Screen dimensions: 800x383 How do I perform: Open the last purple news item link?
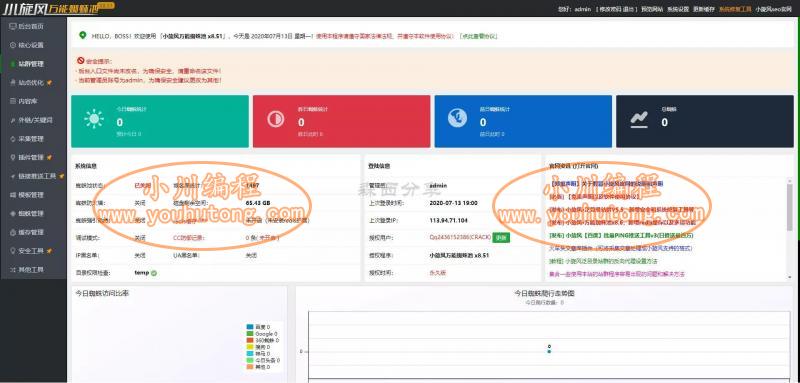point(616,274)
